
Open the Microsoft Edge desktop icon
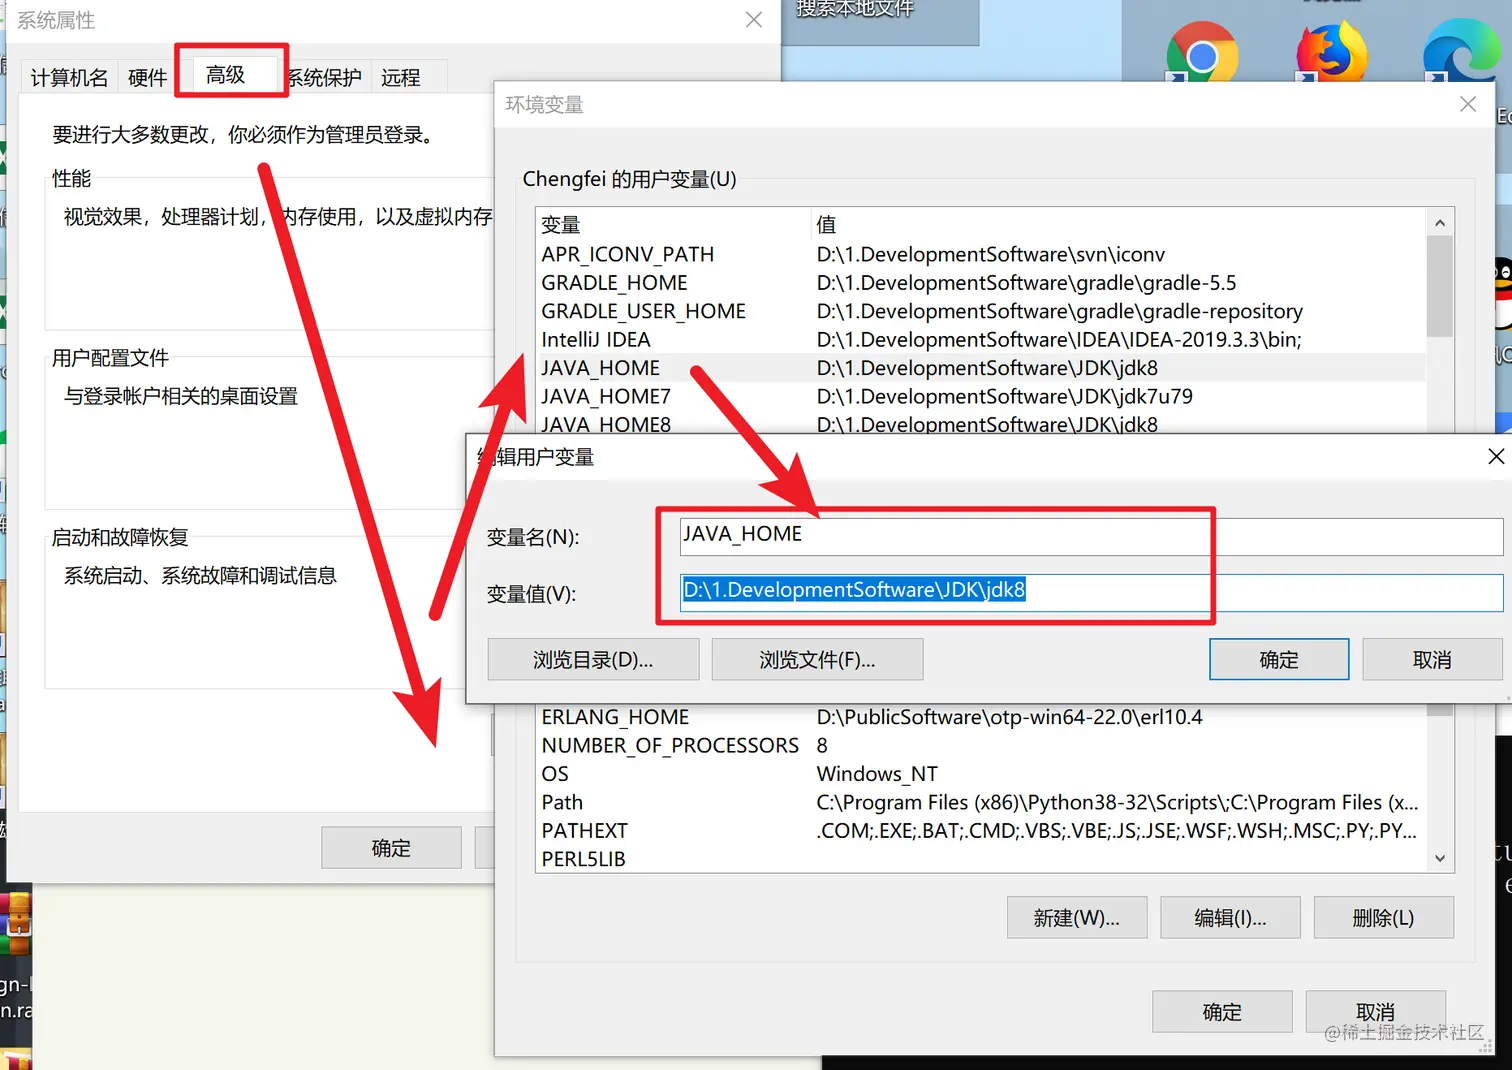tap(1460, 52)
